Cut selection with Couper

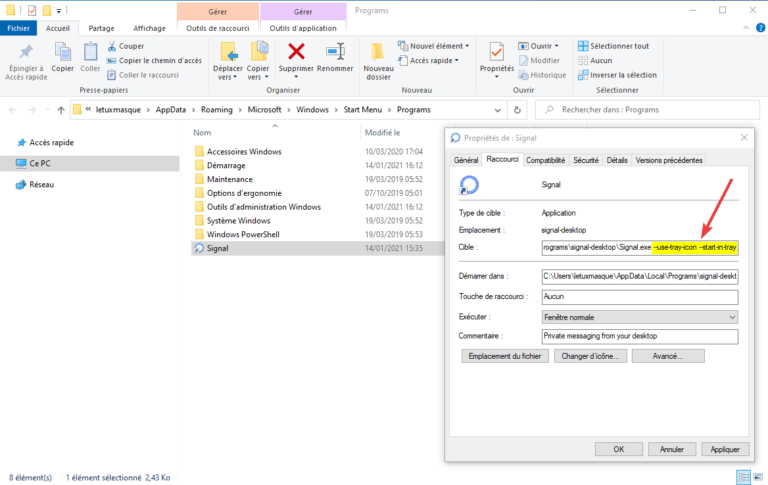coord(126,46)
